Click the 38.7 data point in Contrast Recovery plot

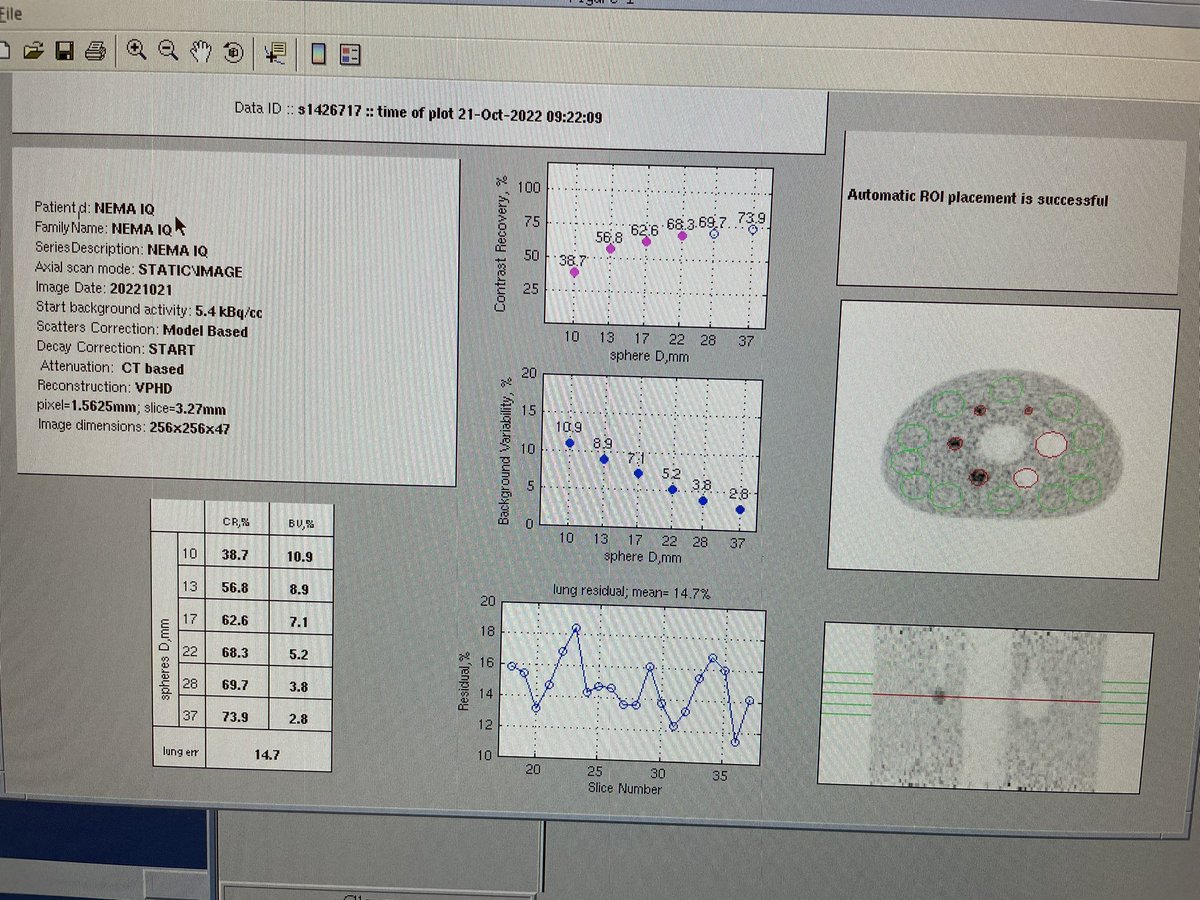point(574,272)
